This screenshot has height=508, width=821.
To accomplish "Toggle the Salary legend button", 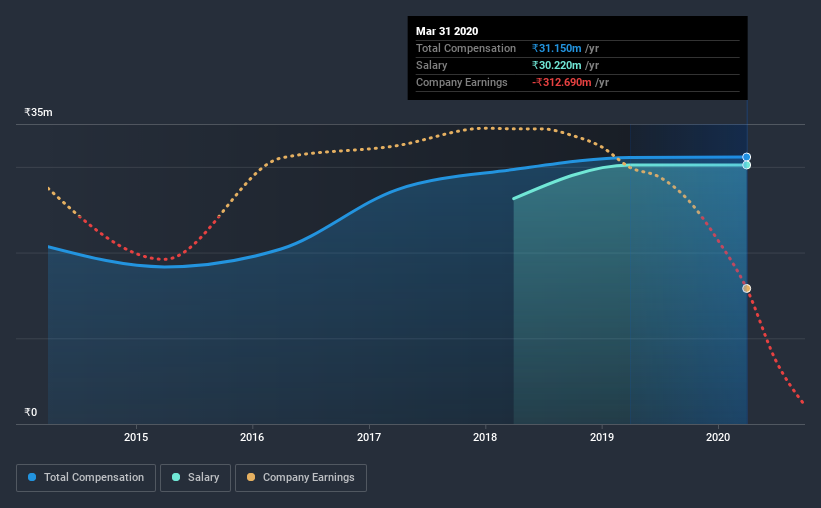I will click(x=195, y=478).
